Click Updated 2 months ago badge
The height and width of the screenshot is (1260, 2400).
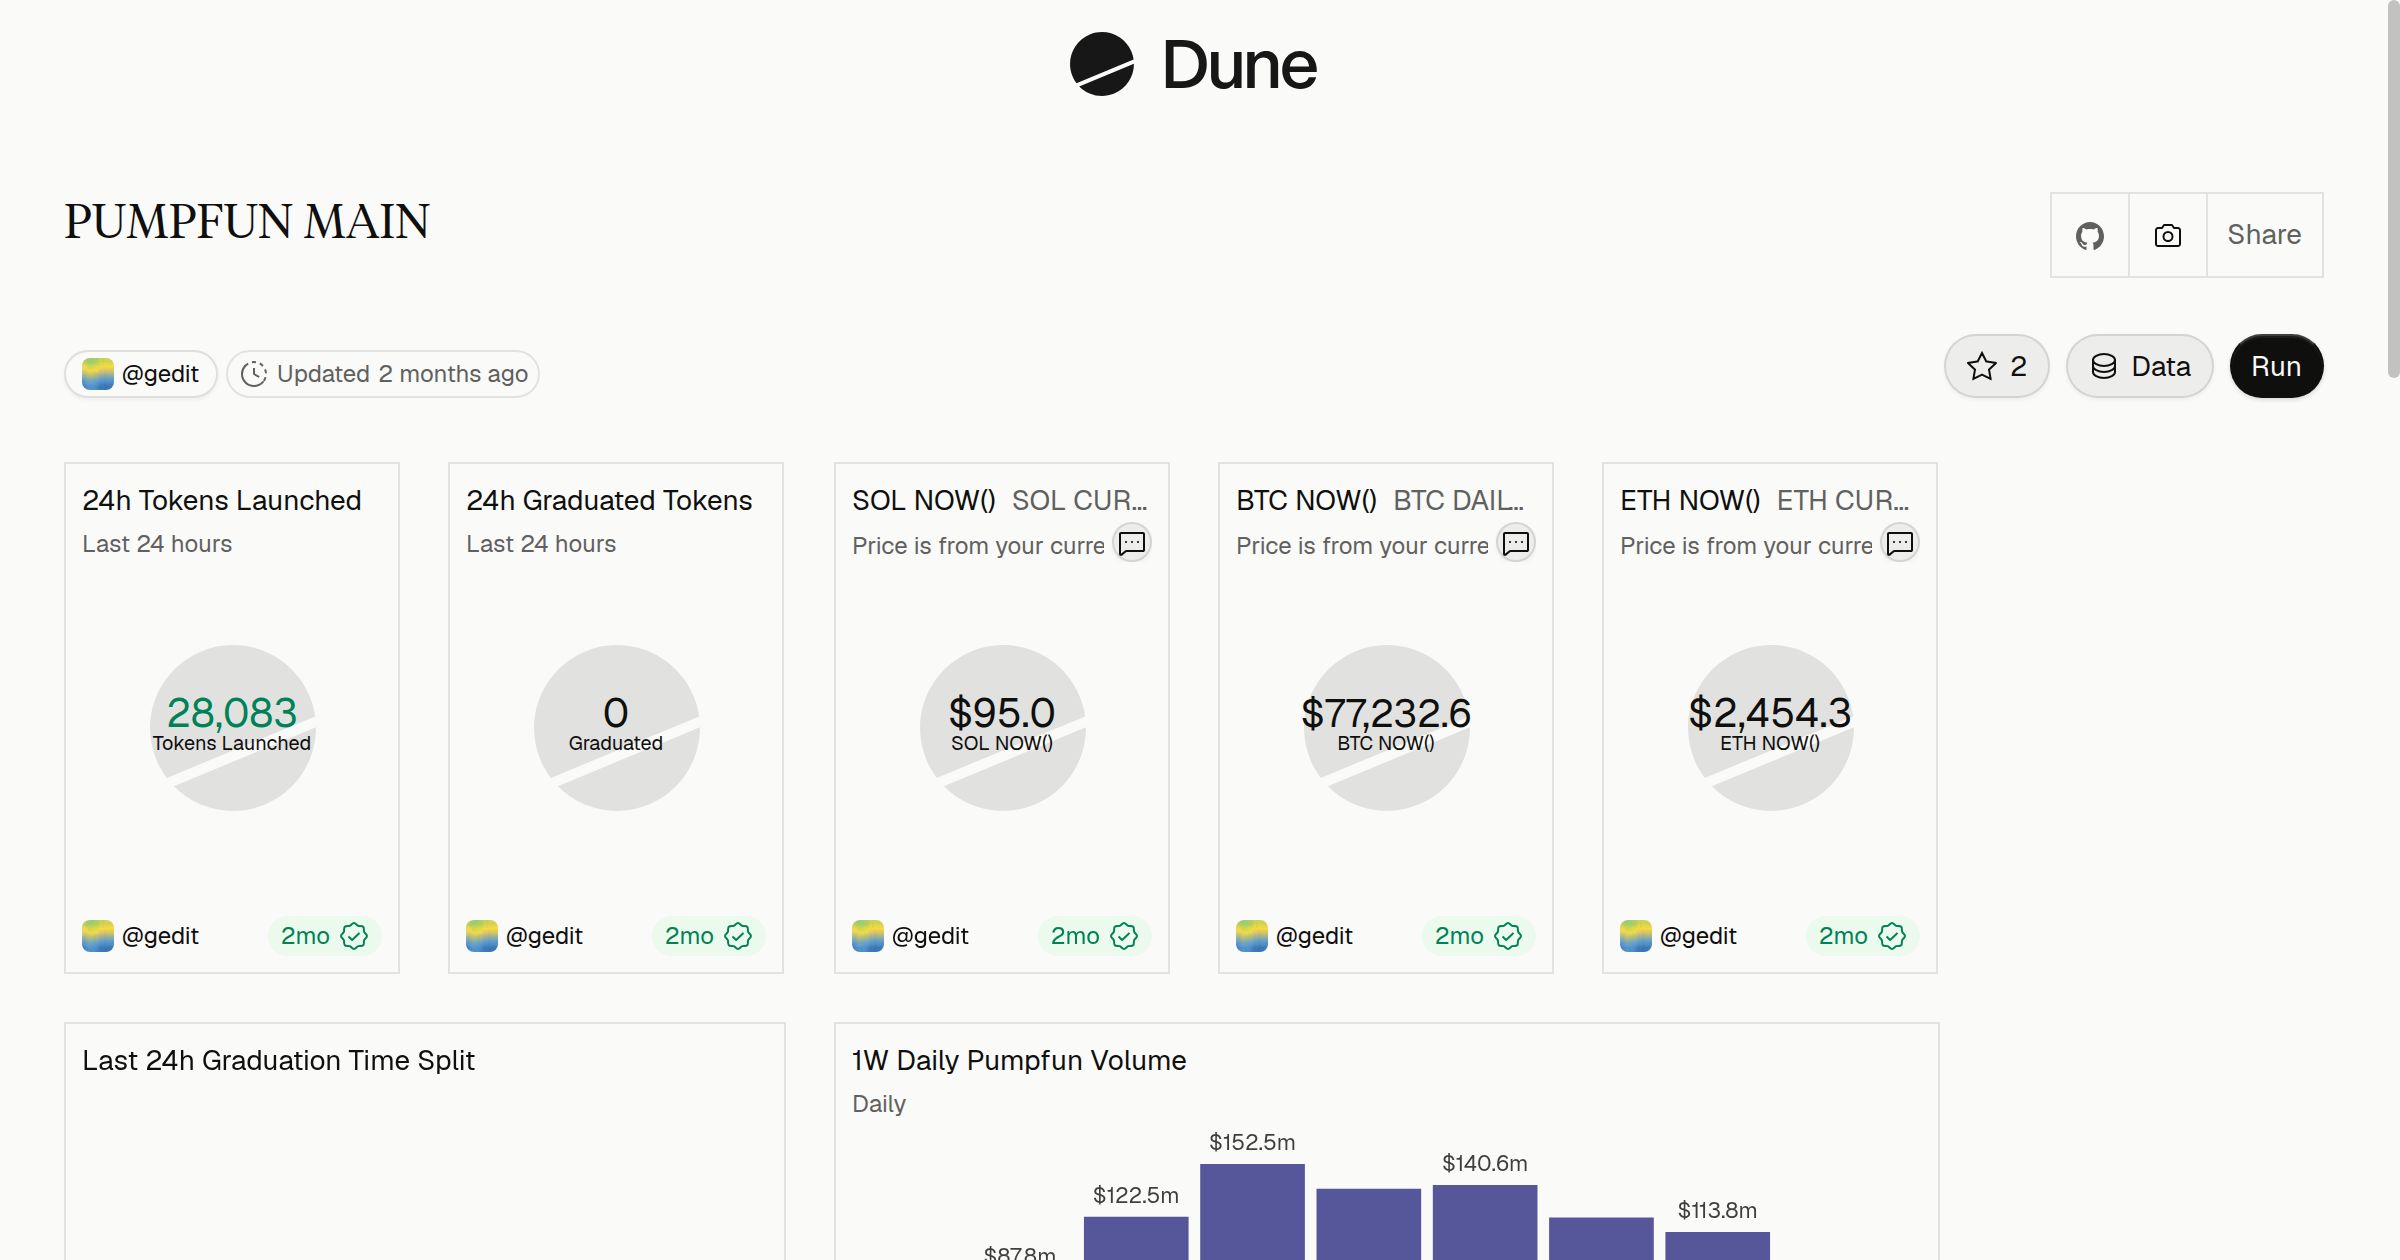click(383, 374)
